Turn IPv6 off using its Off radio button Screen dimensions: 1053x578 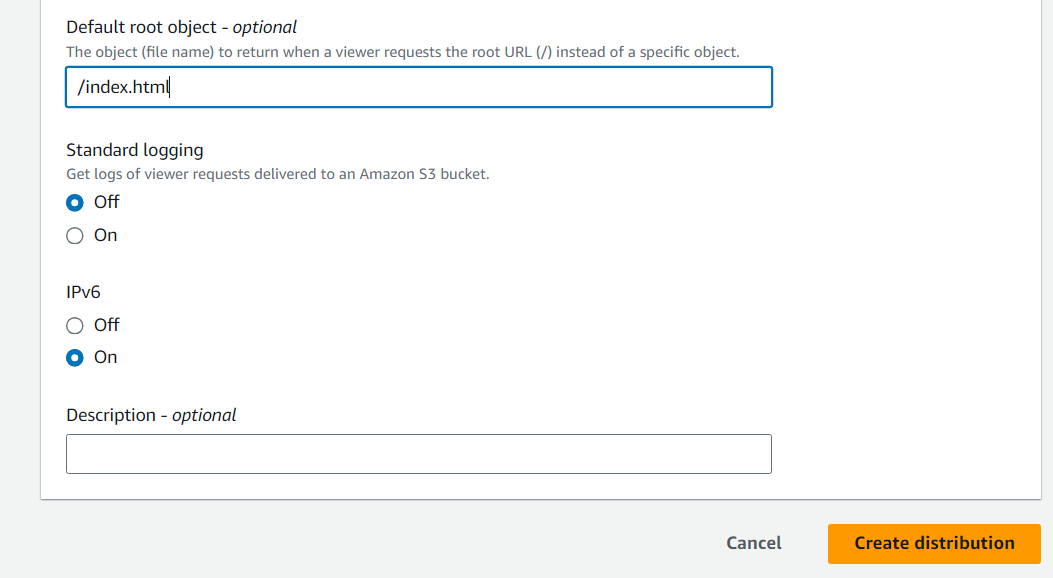(x=75, y=326)
